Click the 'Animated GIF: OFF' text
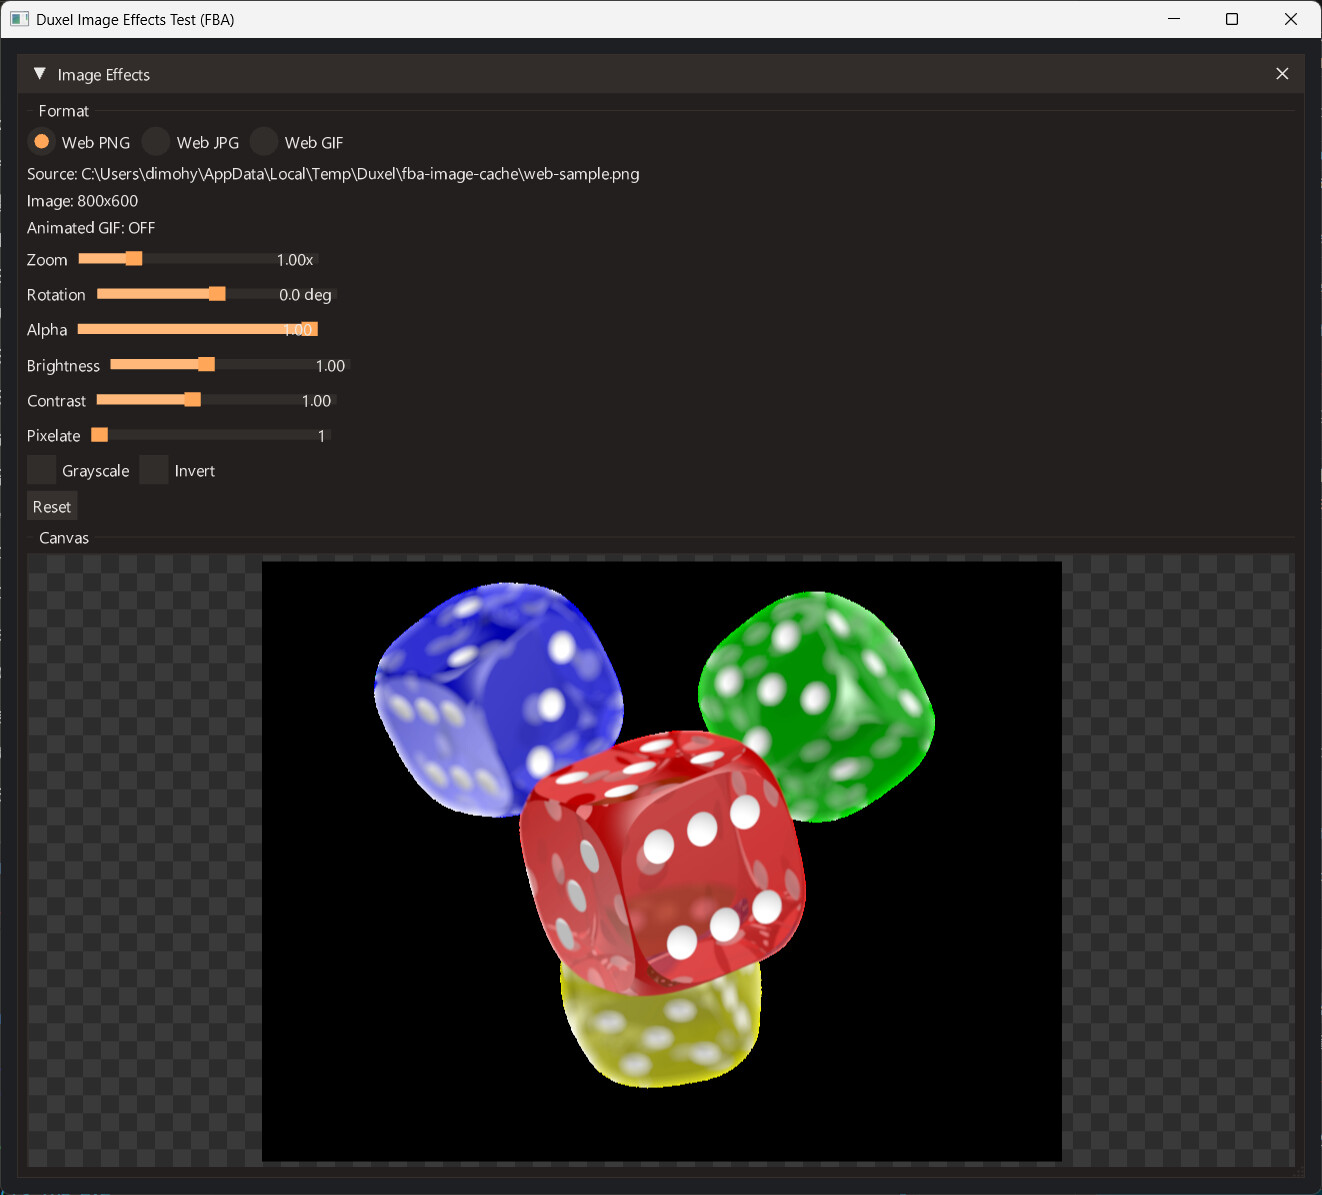The width and height of the screenshot is (1322, 1195). tap(91, 228)
